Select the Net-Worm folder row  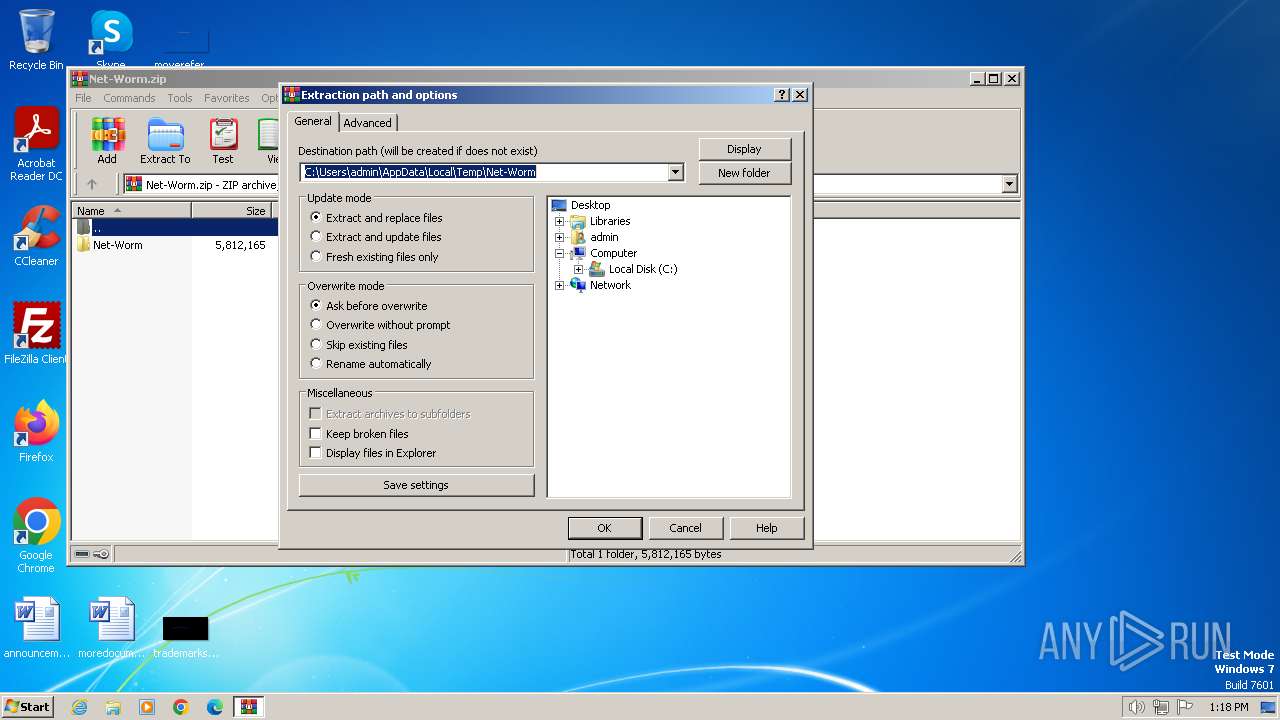point(173,245)
